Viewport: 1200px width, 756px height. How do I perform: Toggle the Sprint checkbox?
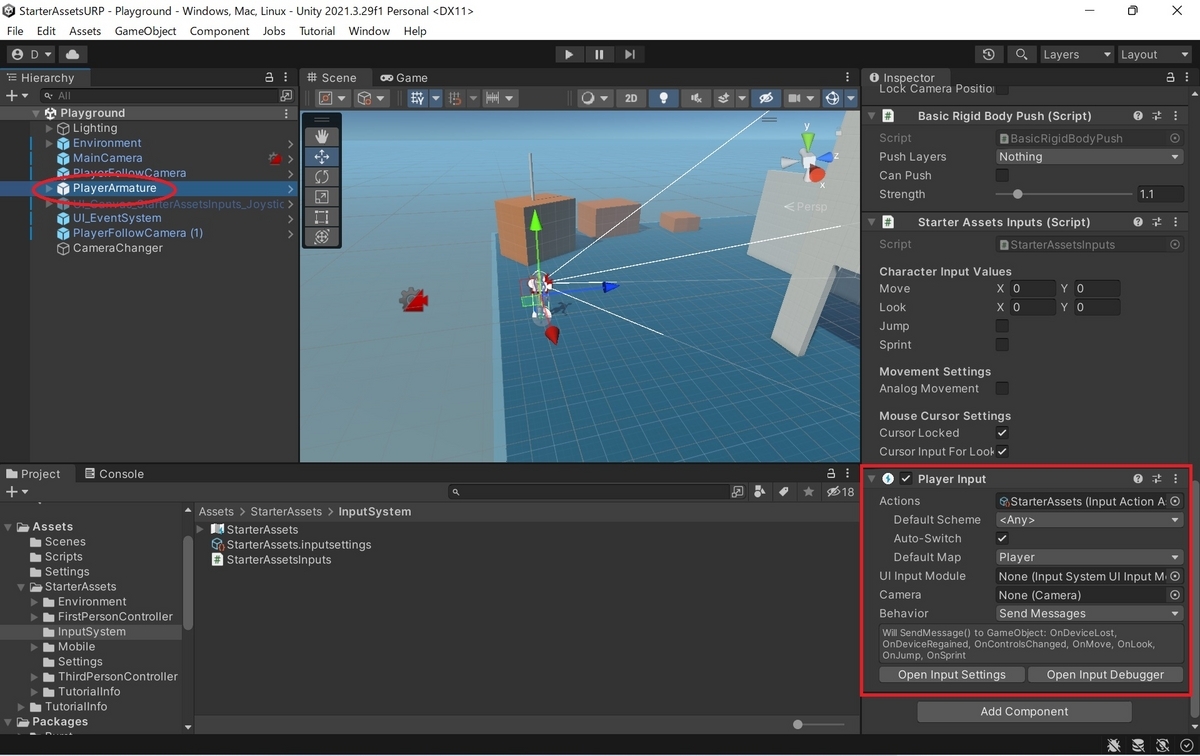point(1002,345)
